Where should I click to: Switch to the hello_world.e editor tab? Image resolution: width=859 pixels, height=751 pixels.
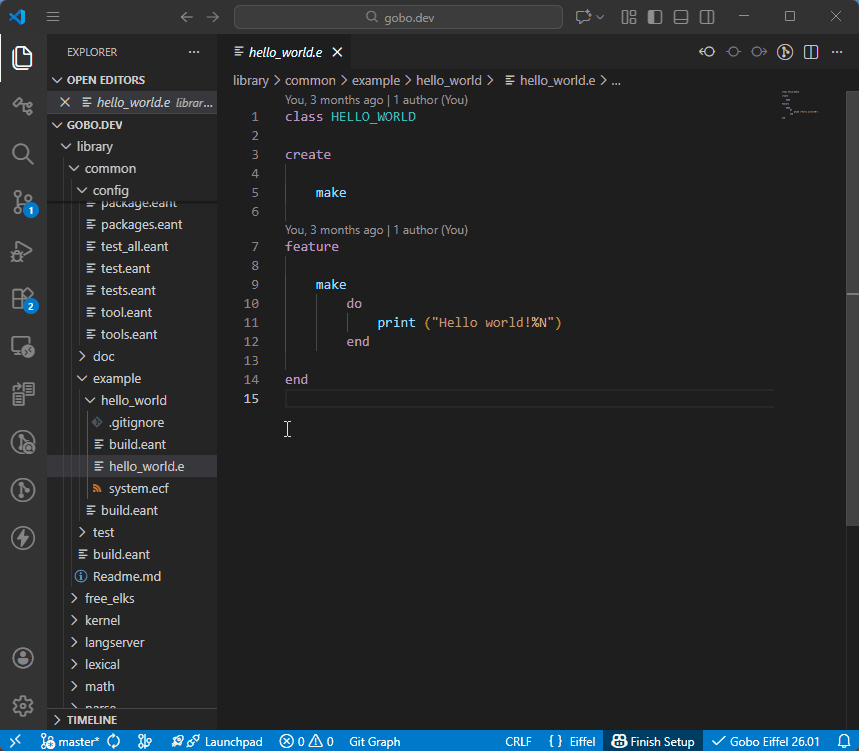tap(283, 51)
